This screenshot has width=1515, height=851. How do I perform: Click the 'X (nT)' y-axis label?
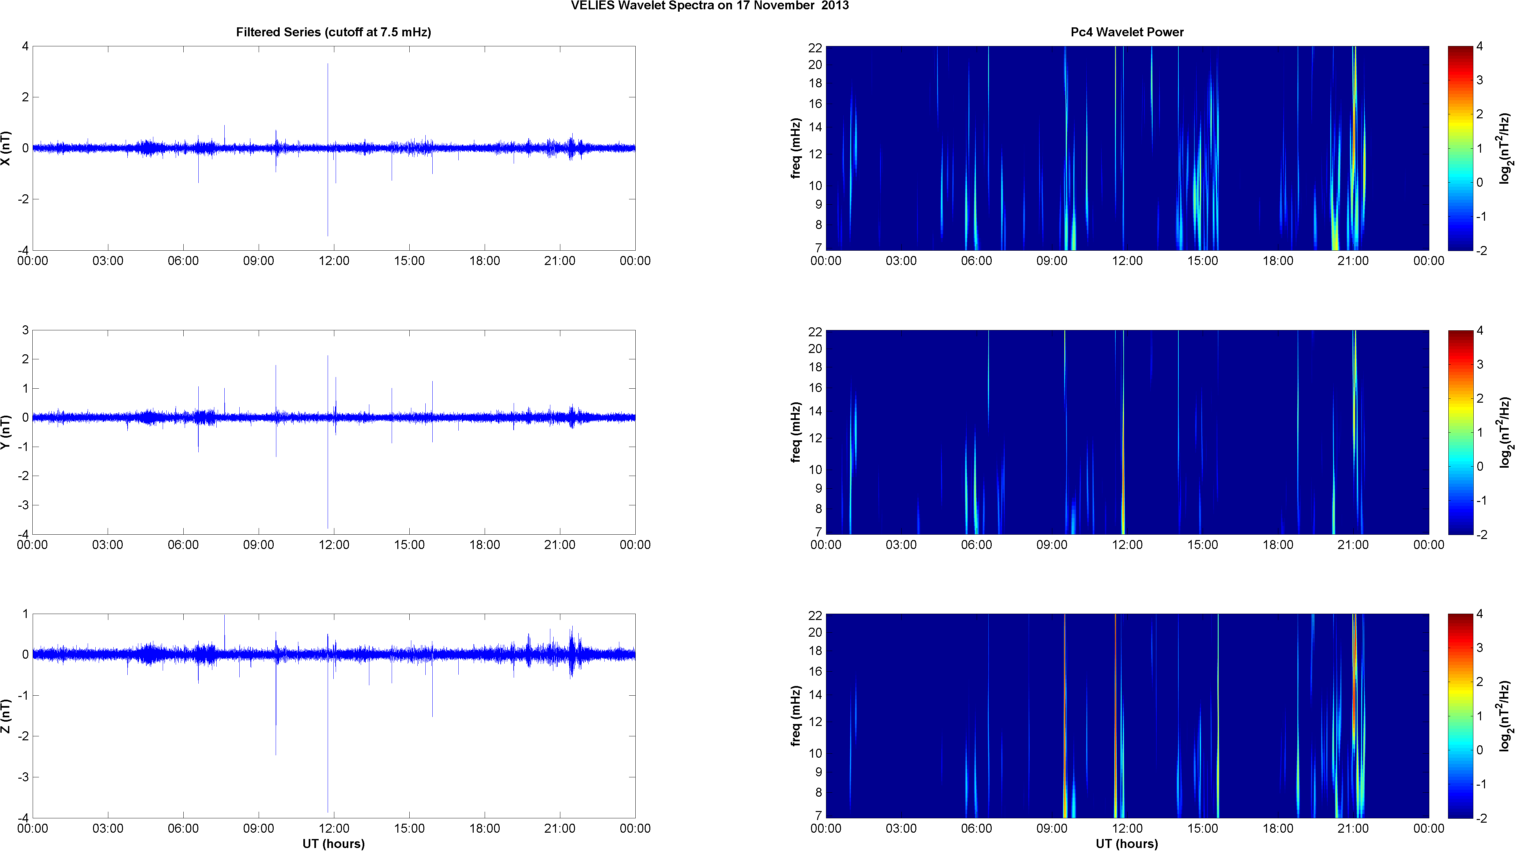tap(7, 148)
